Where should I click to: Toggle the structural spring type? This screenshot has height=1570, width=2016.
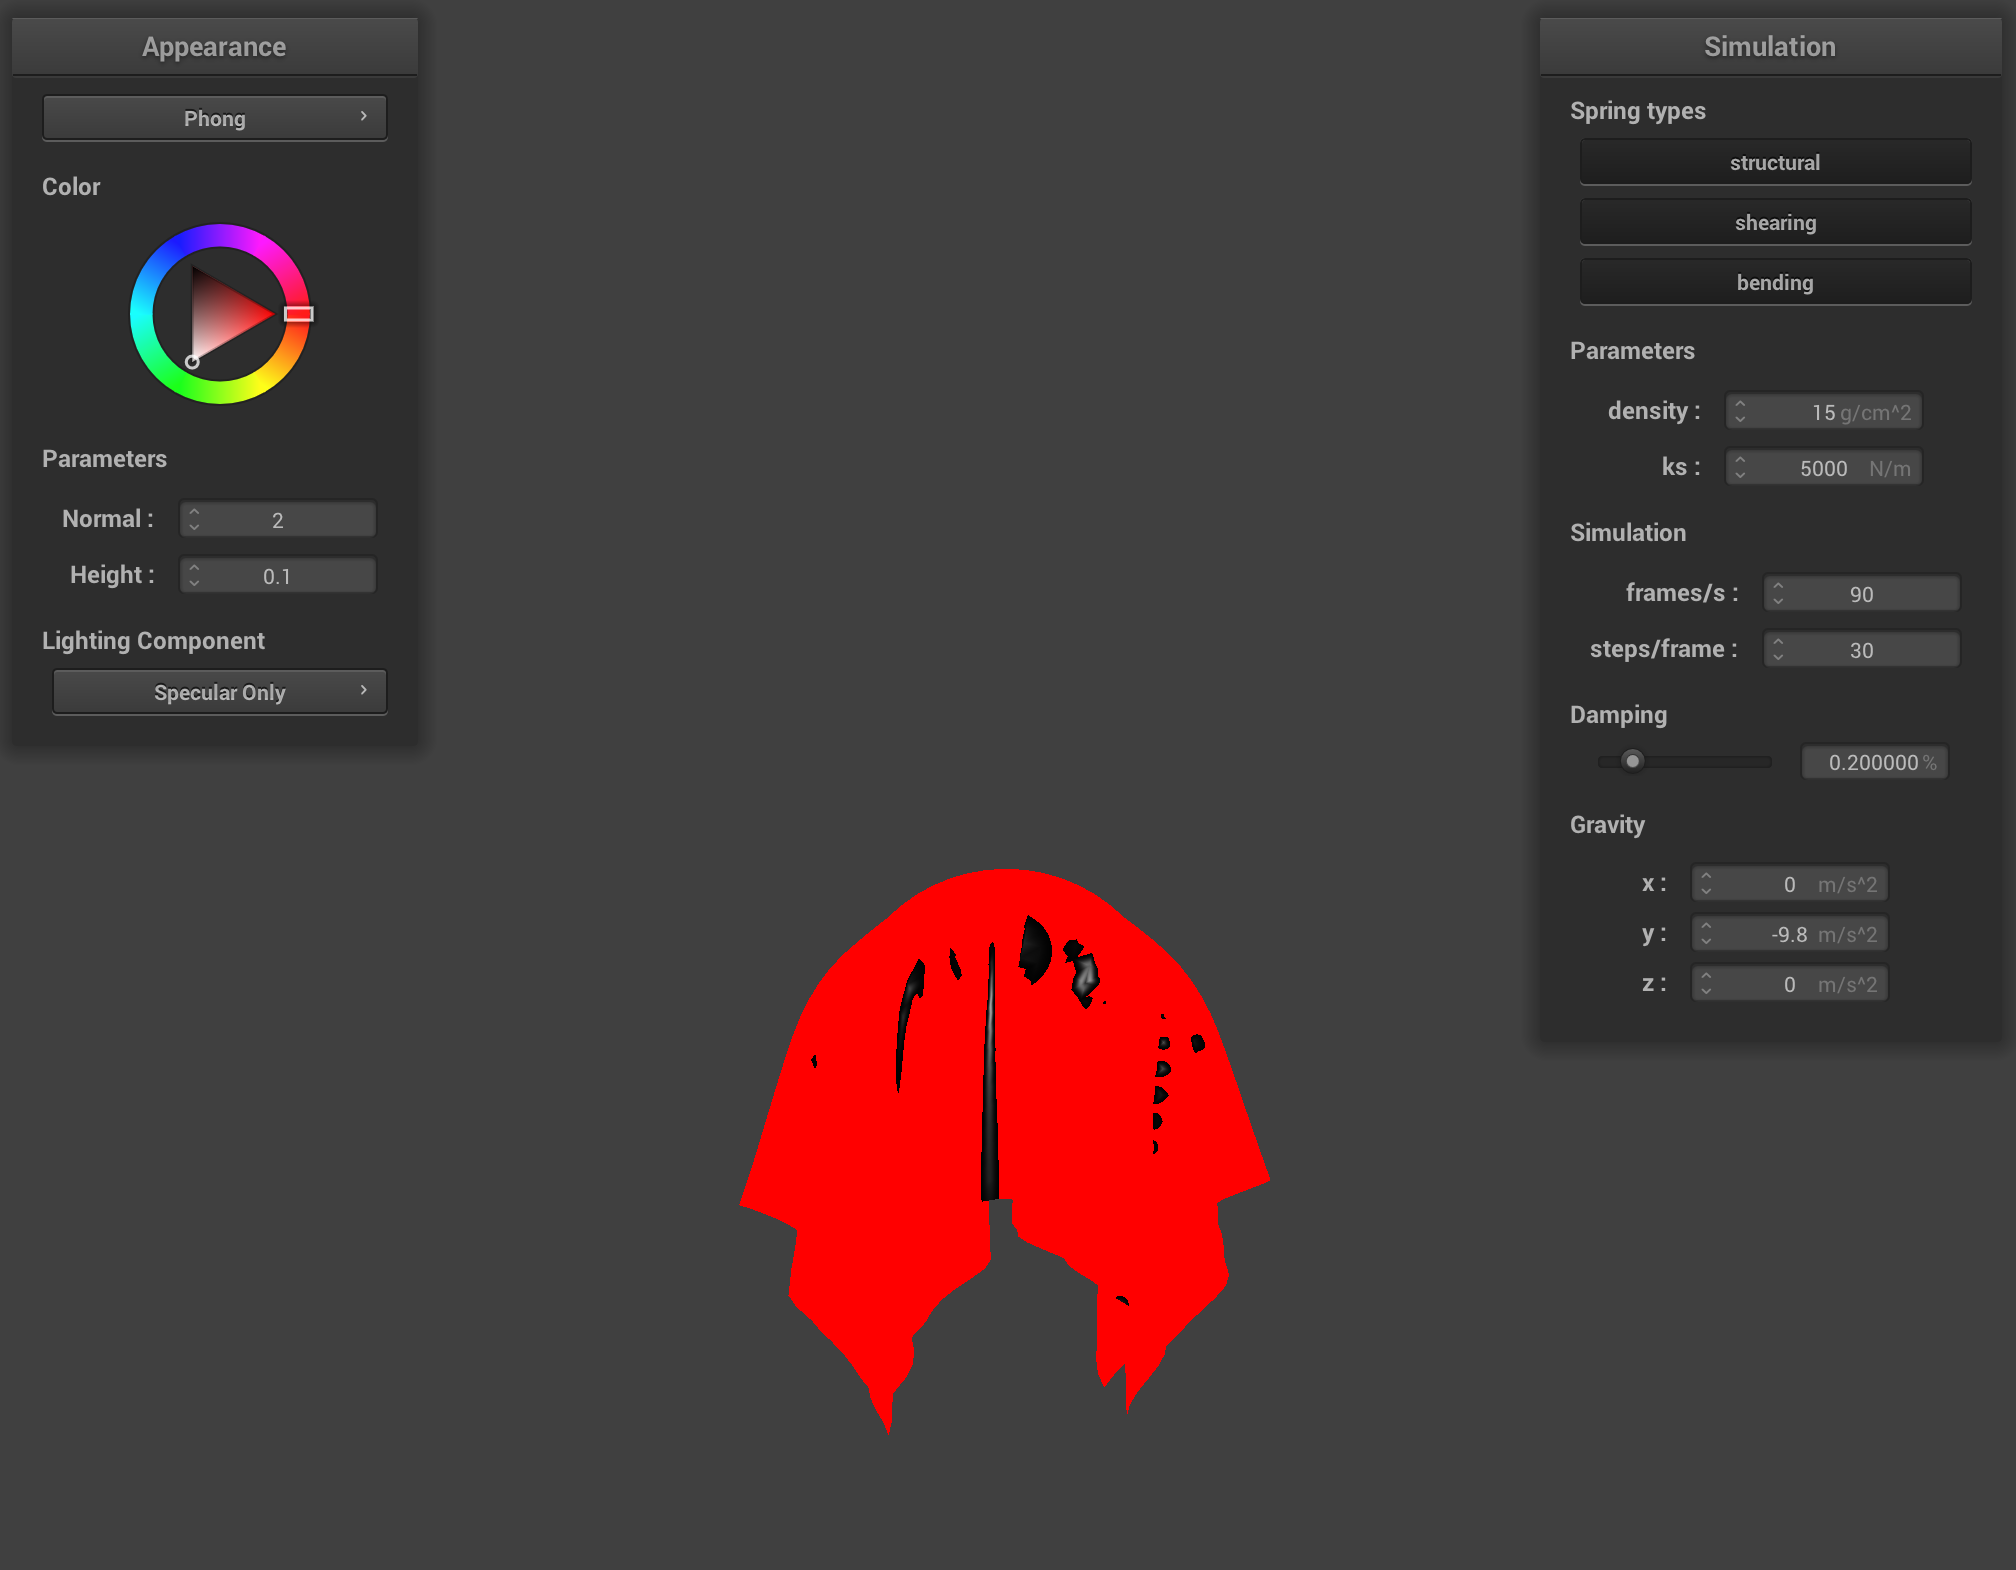click(x=1775, y=162)
